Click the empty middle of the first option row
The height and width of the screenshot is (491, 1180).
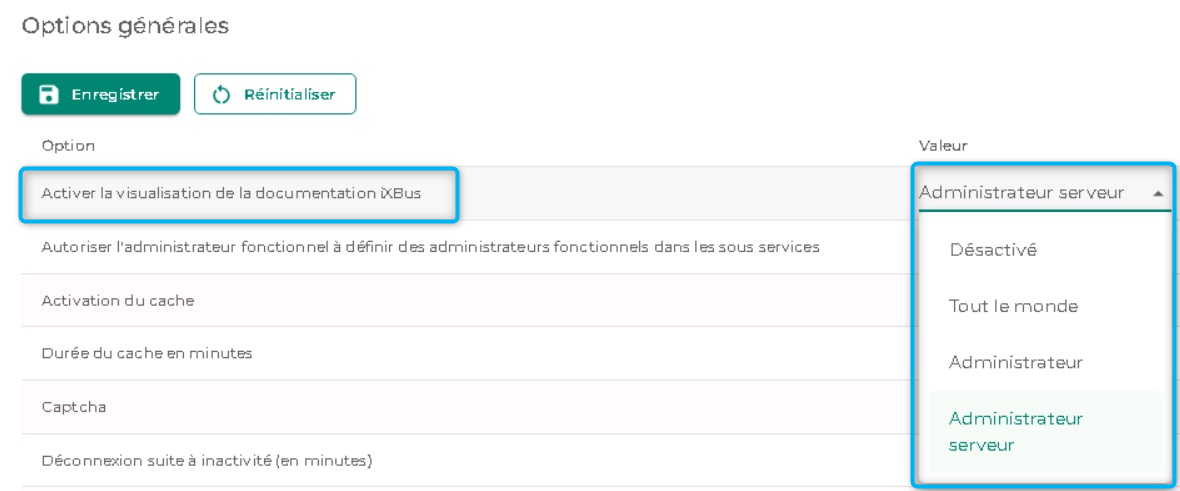680,193
